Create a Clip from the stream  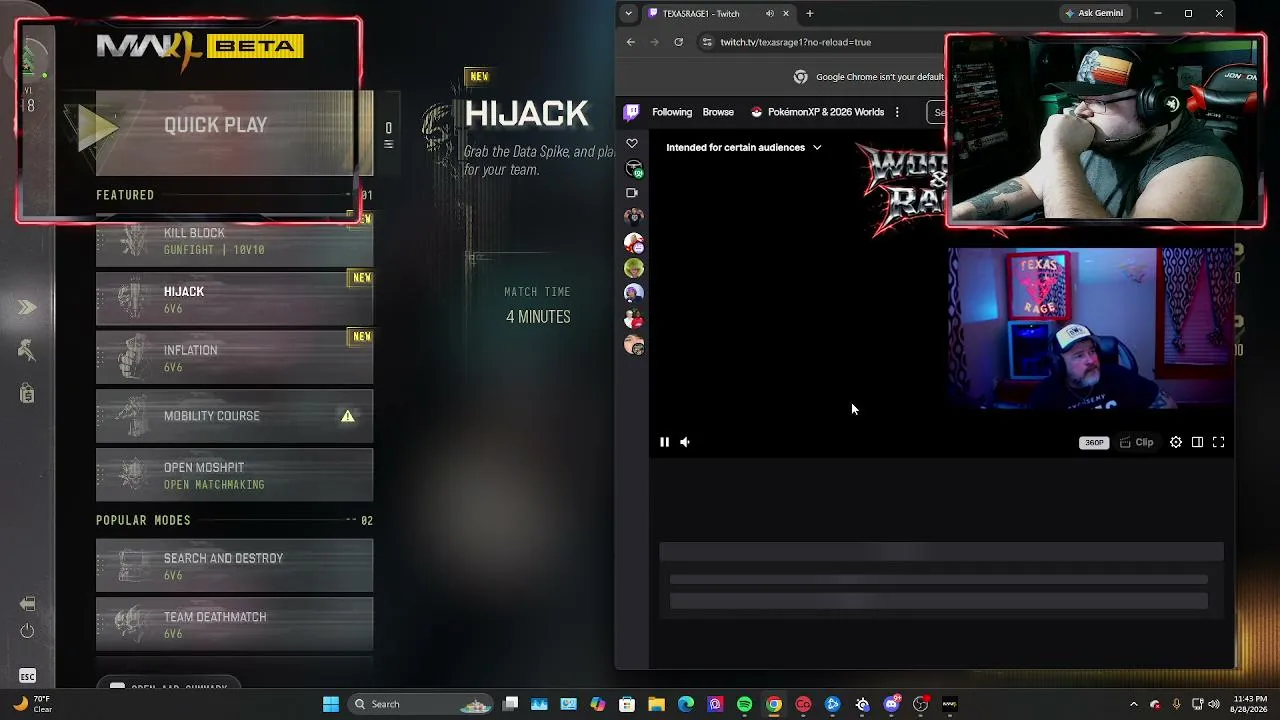1137,442
